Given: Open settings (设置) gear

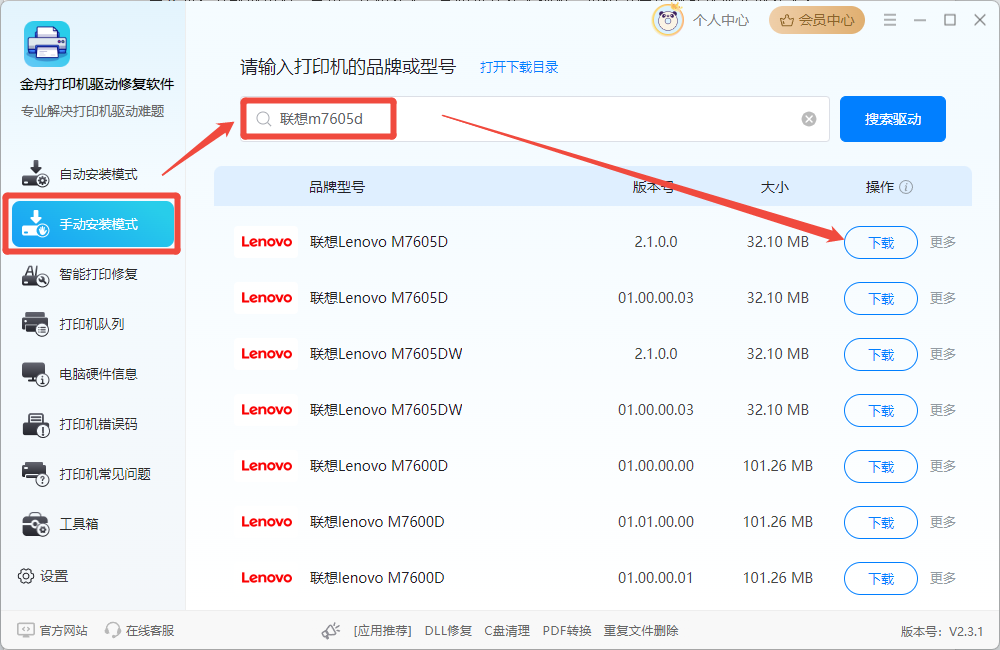Looking at the screenshot, I should point(43,576).
